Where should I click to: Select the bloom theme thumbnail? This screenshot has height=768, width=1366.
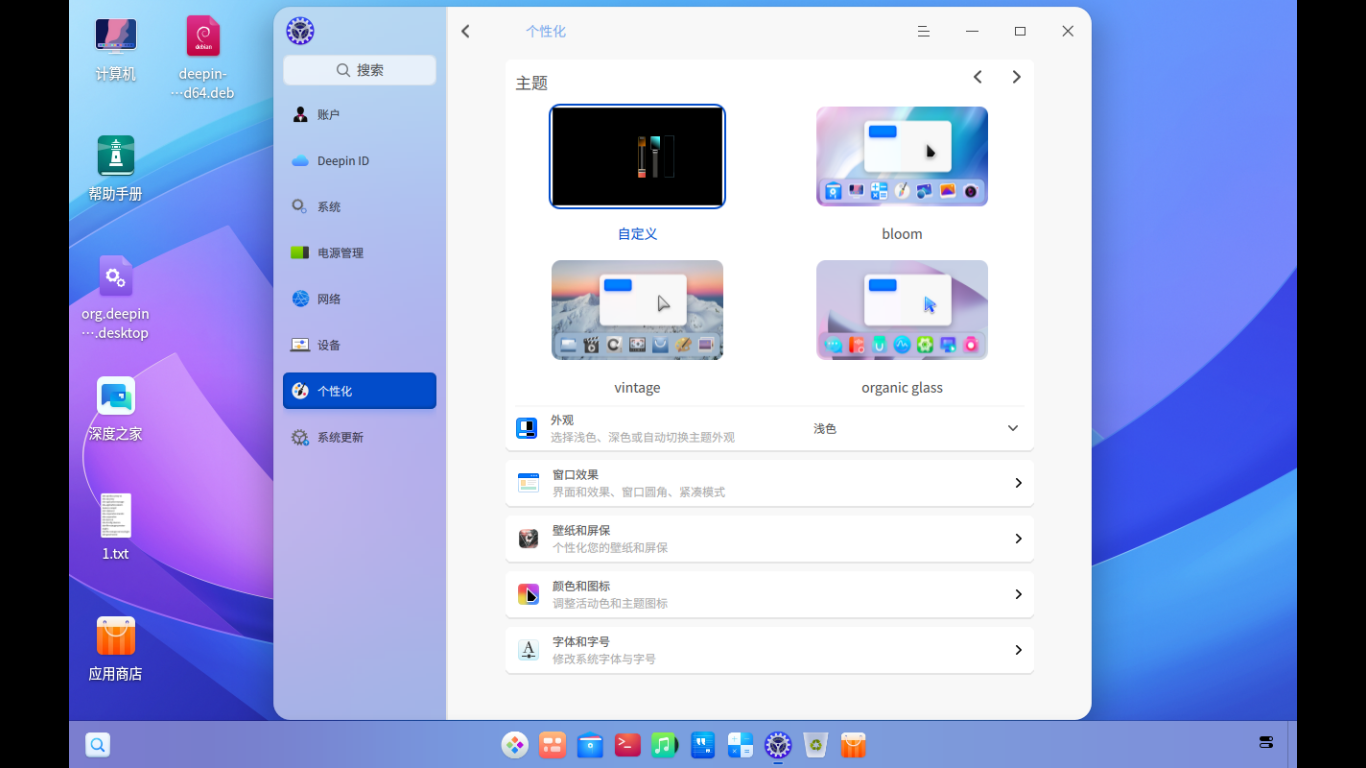point(902,156)
